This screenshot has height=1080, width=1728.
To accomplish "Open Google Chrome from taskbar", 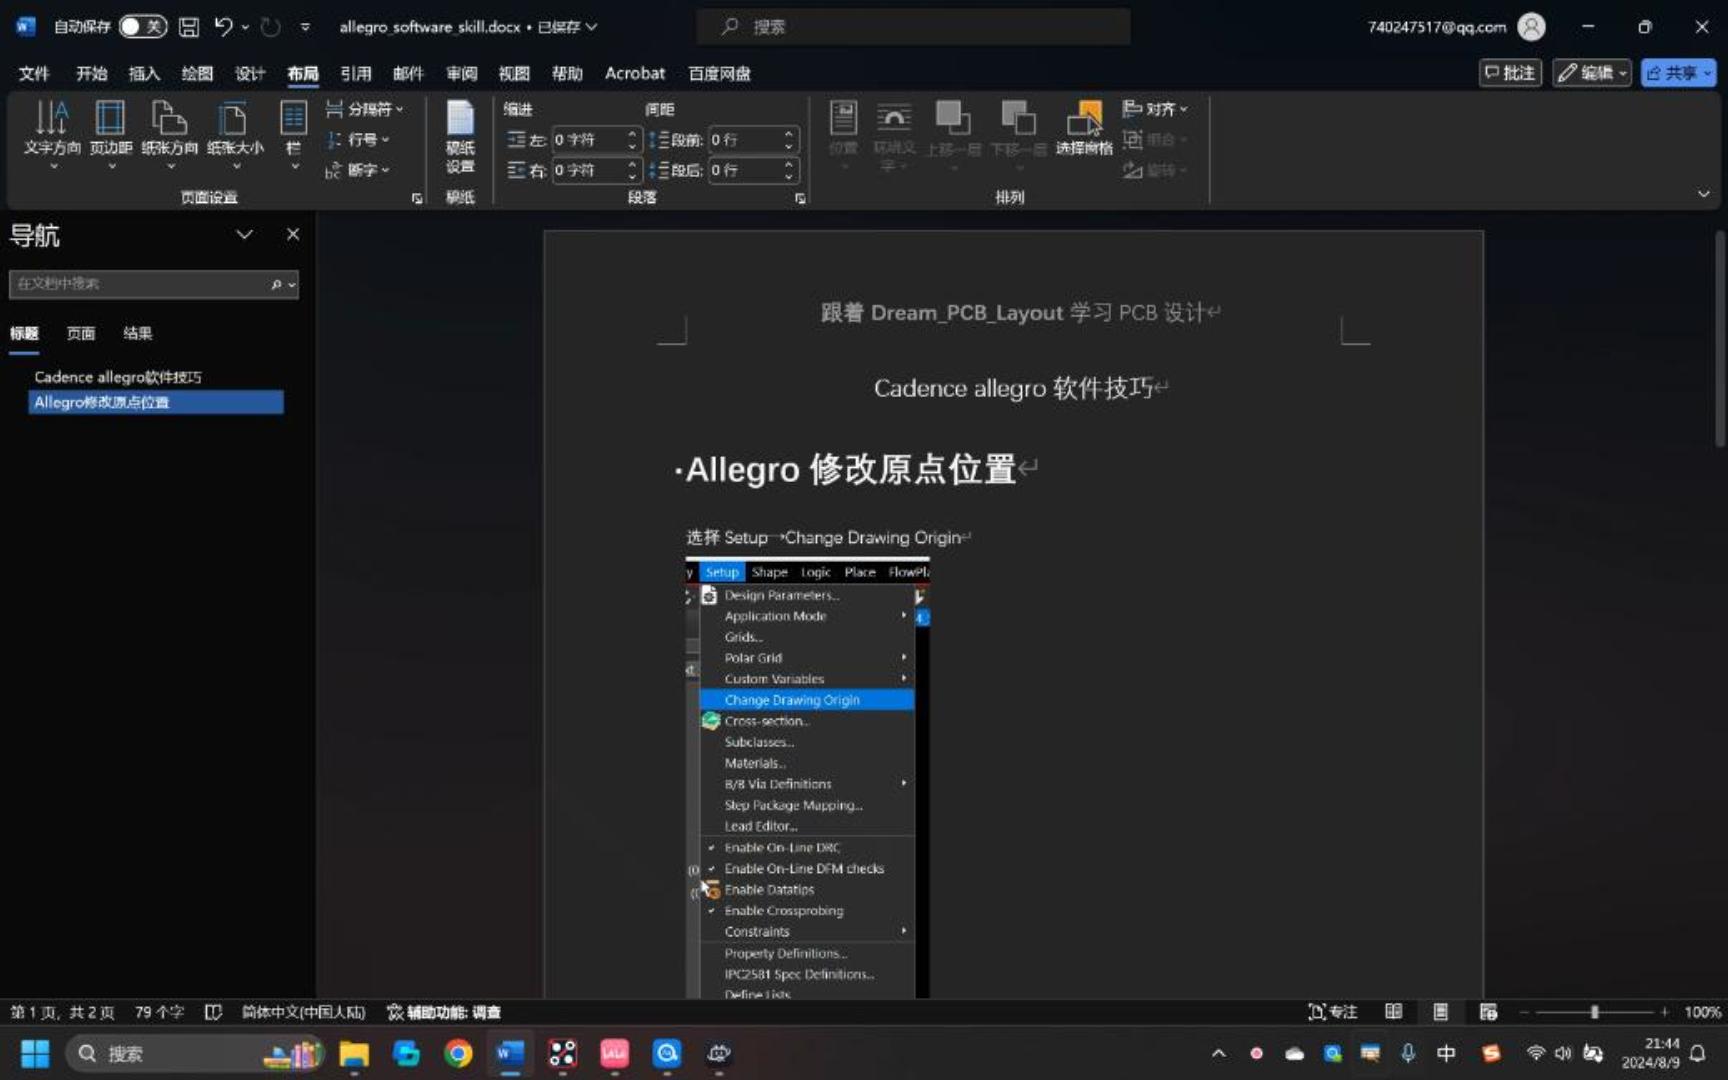I will [458, 1053].
